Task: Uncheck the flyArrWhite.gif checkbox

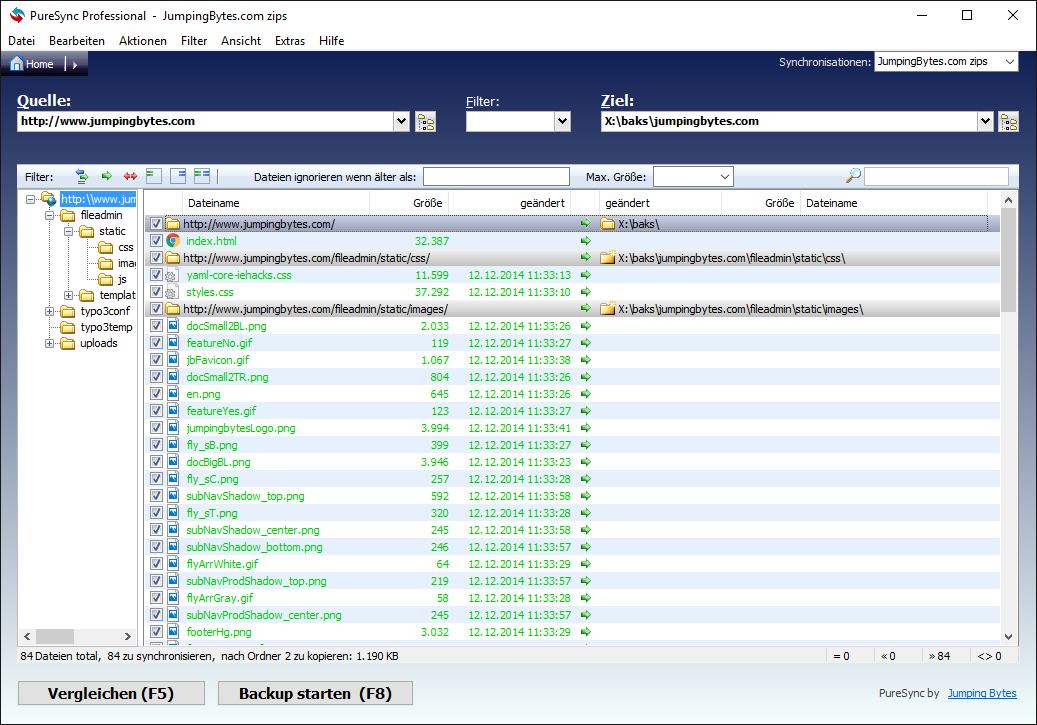Action: (156, 564)
